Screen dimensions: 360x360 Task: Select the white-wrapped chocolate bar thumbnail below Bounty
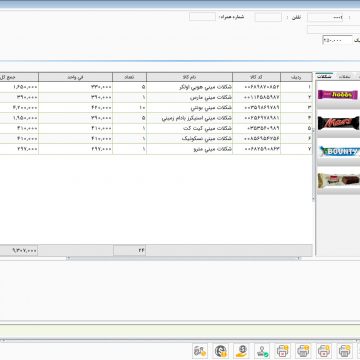pyautogui.click(x=338, y=180)
